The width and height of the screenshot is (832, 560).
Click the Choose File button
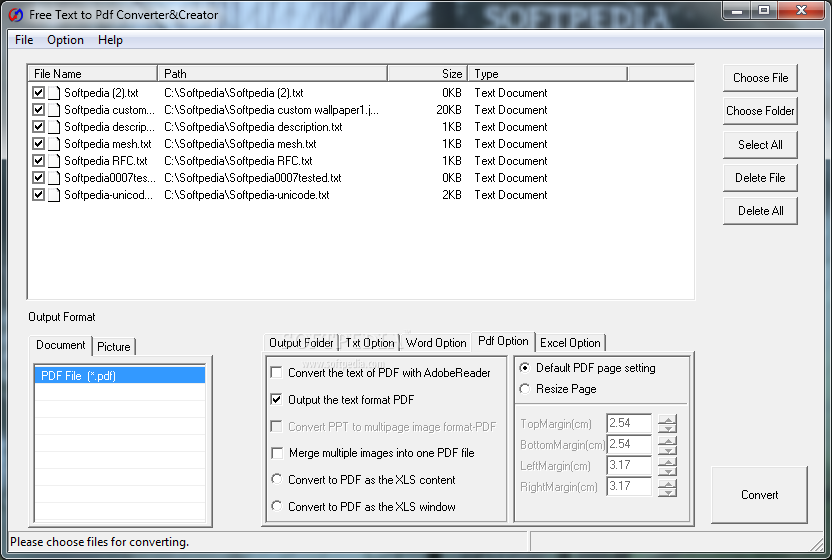pos(760,78)
